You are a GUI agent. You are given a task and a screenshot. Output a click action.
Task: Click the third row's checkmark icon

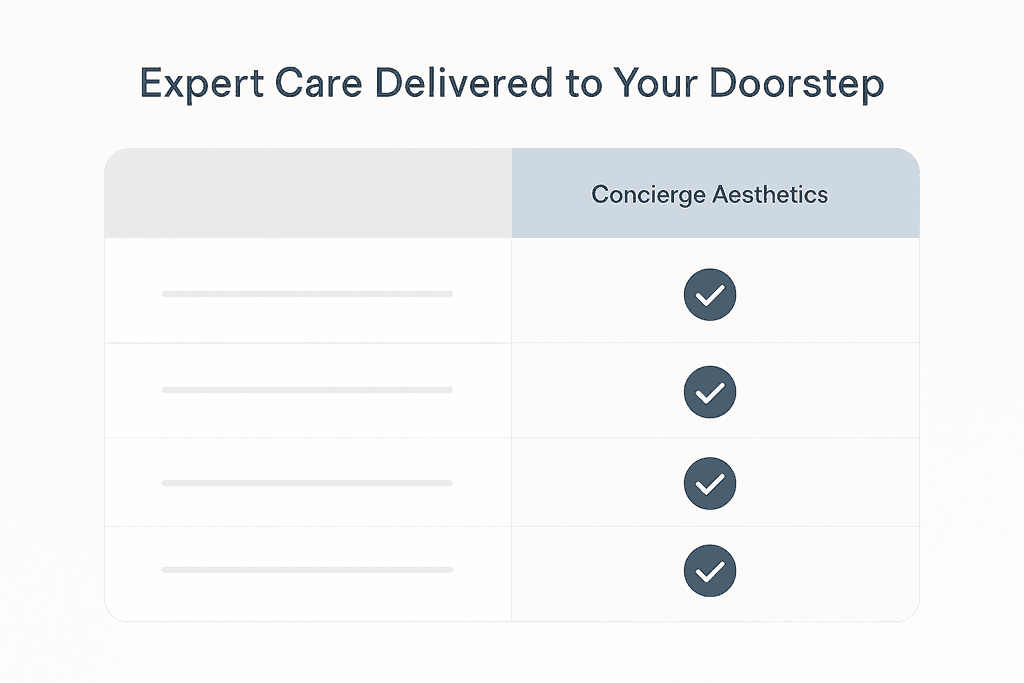[x=710, y=484]
